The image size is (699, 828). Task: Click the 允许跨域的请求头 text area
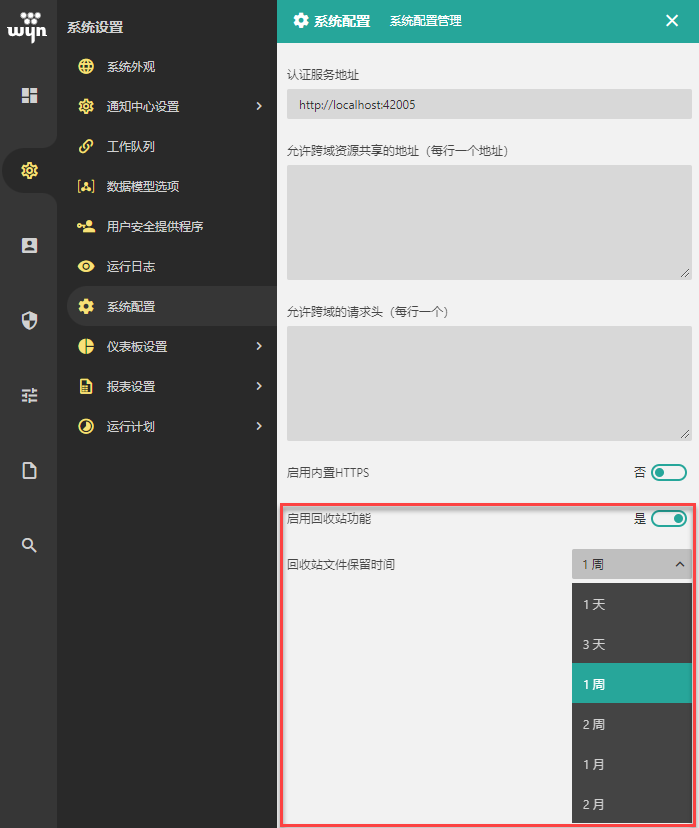(x=489, y=383)
